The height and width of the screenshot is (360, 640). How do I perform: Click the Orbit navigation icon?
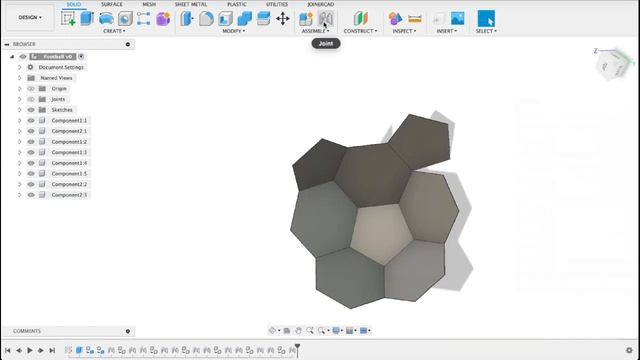point(272,331)
